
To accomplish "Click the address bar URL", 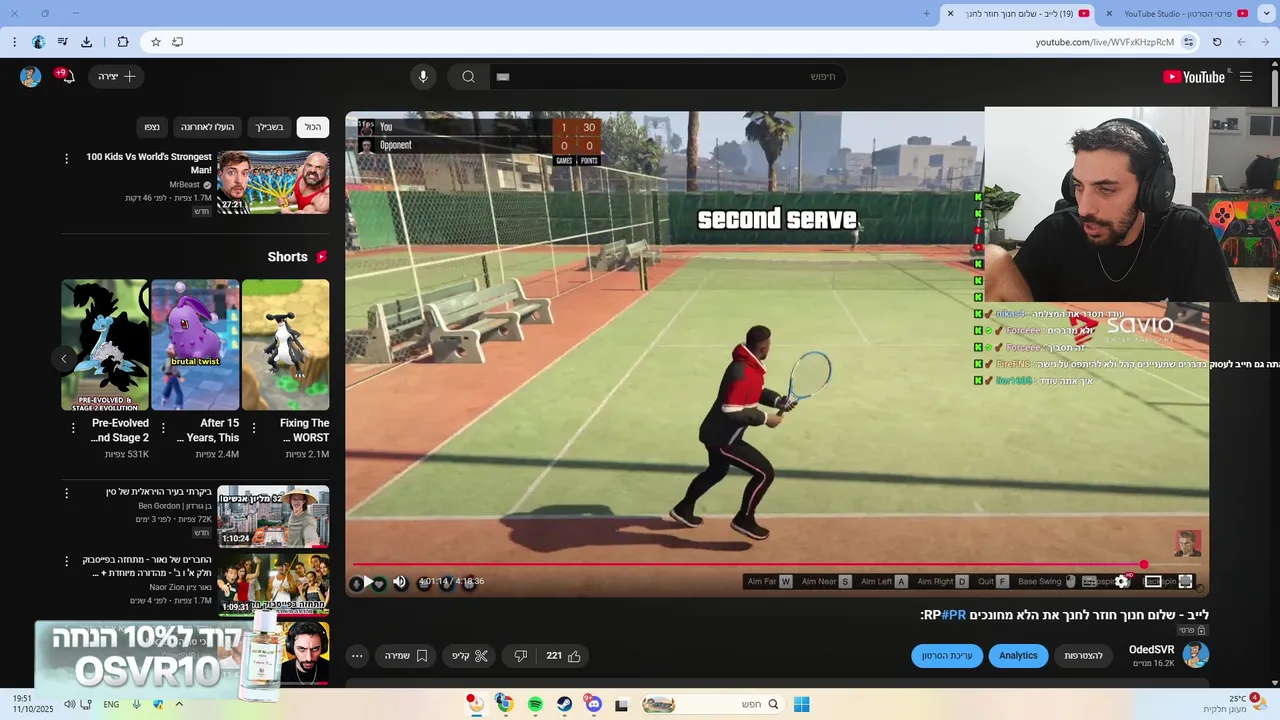I will coord(1105,42).
